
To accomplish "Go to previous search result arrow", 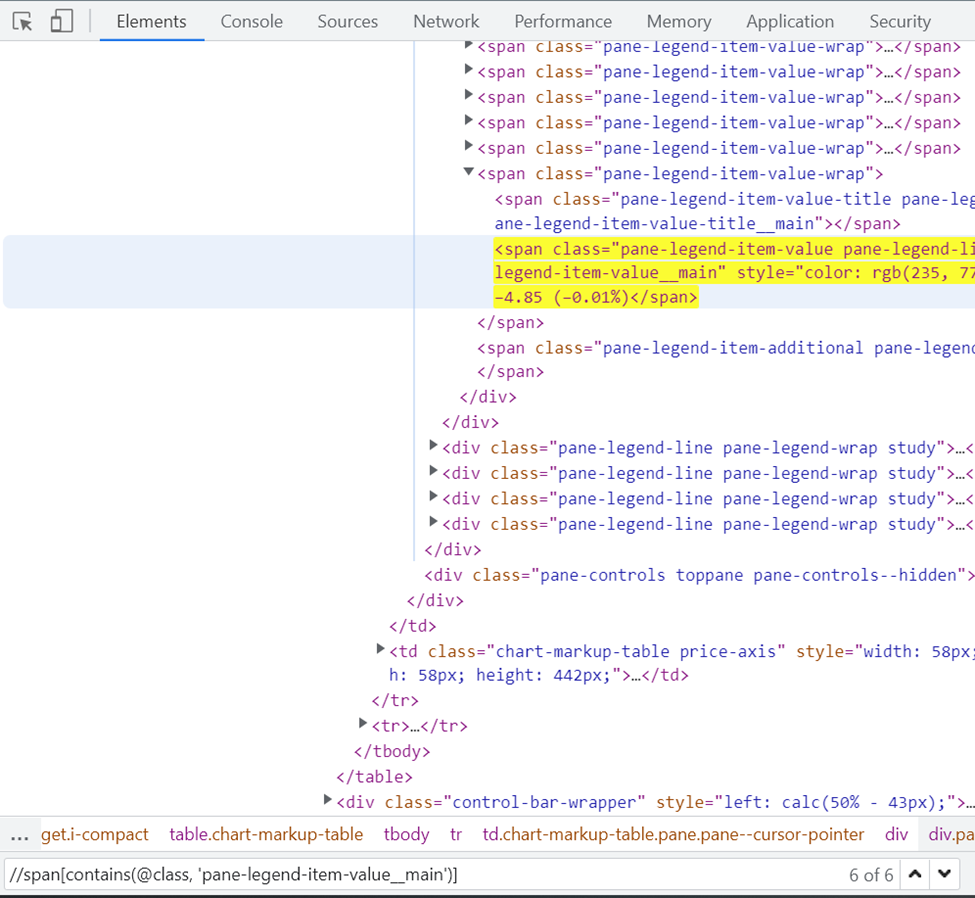I will [915, 874].
